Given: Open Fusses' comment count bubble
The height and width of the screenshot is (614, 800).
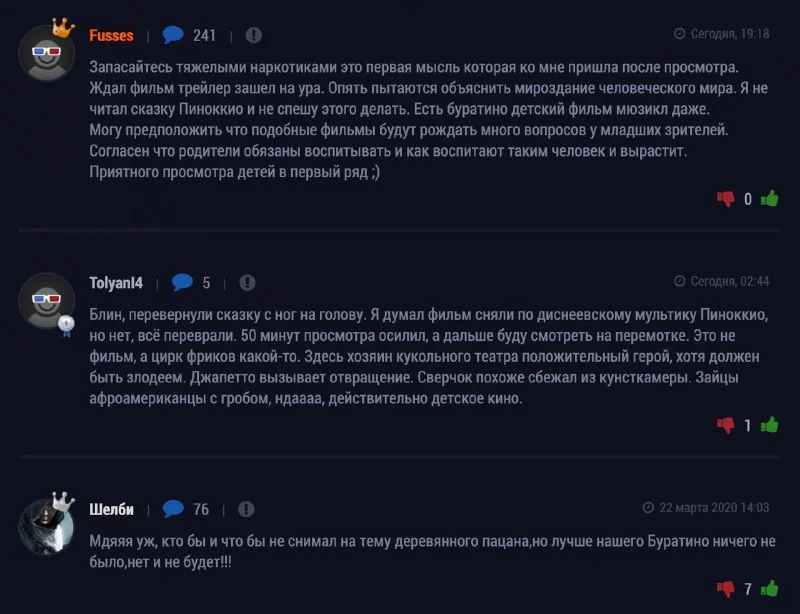Looking at the screenshot, I should [174, 35].
